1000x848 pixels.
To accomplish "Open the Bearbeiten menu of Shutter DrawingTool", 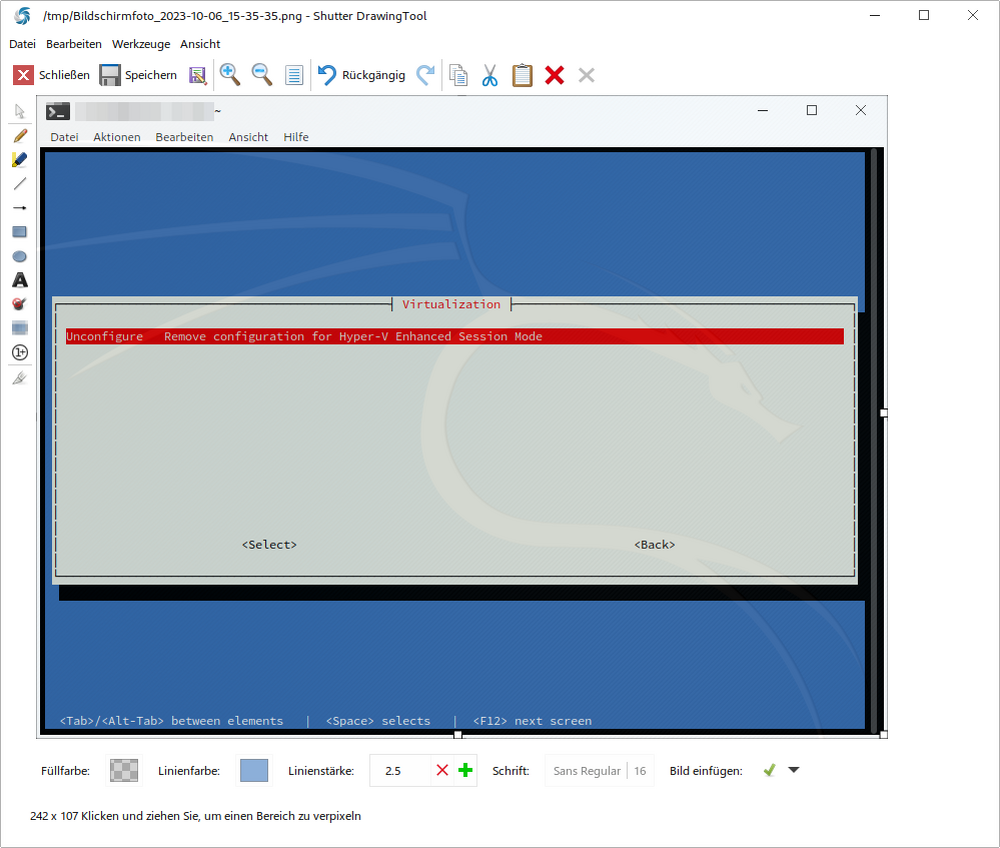I will 74,44.
